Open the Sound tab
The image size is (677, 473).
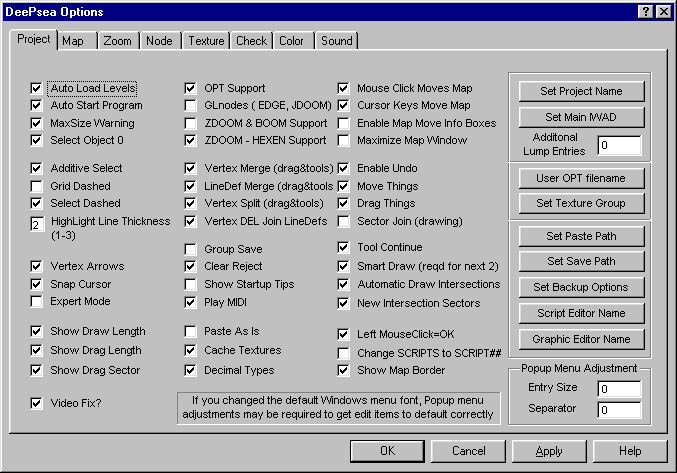tap(337, 41)
